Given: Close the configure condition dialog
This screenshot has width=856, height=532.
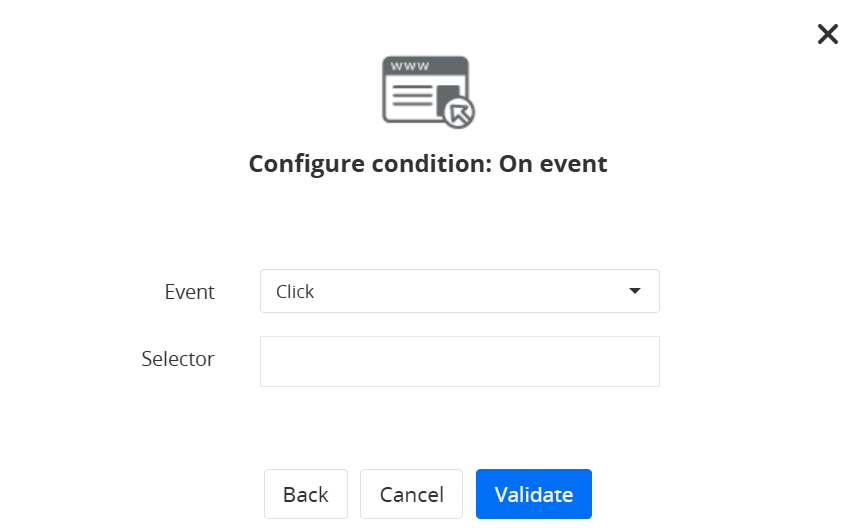Looking at the screenshot, I should pos(828,35).
